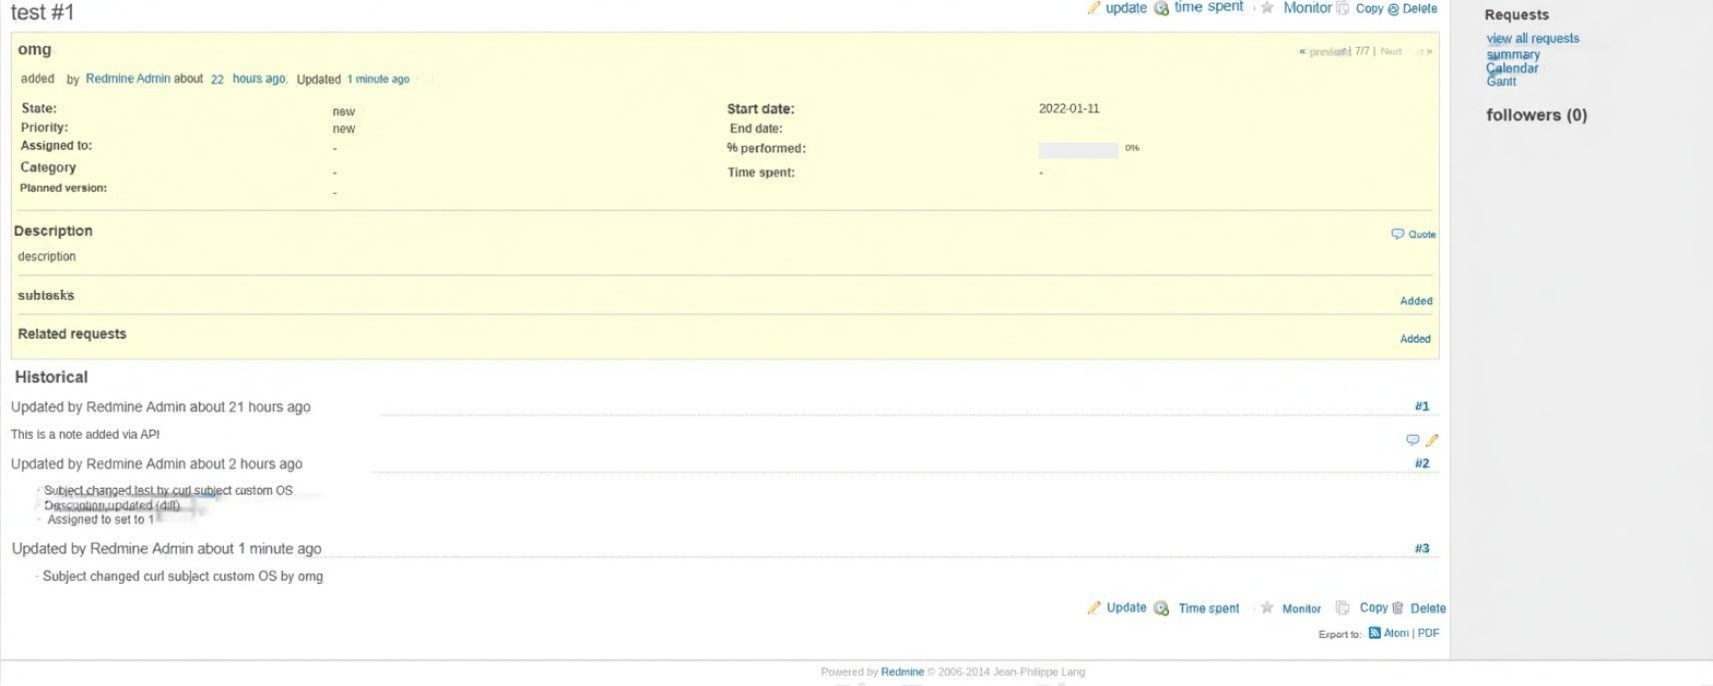Open the Gantt sidebar link
Image resolution: width=1713 pixels, height=686 pixels.
point(1501,81)
